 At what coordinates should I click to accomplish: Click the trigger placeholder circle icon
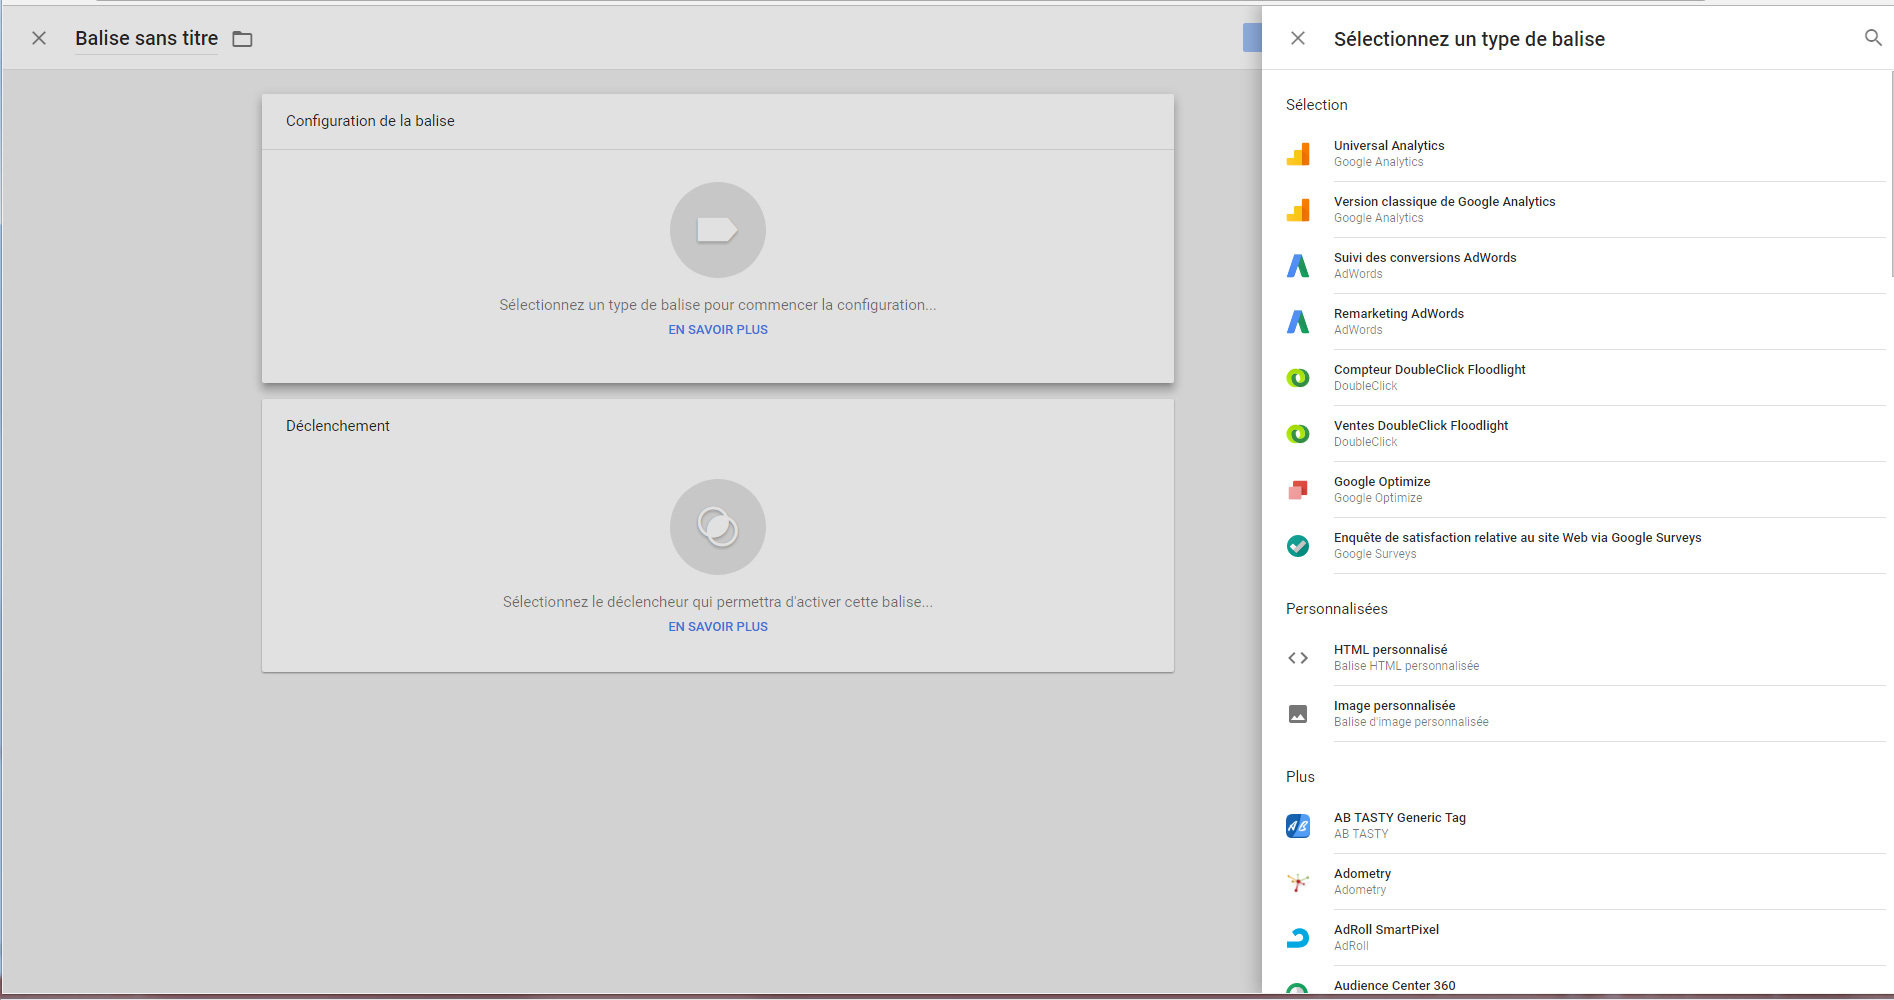(x=718, y=527)
